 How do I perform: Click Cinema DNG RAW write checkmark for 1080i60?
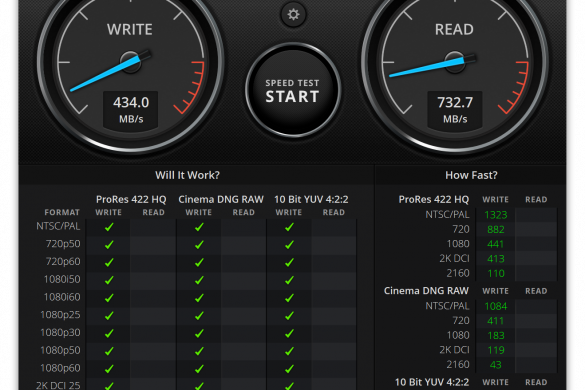(x=199, y=298)
